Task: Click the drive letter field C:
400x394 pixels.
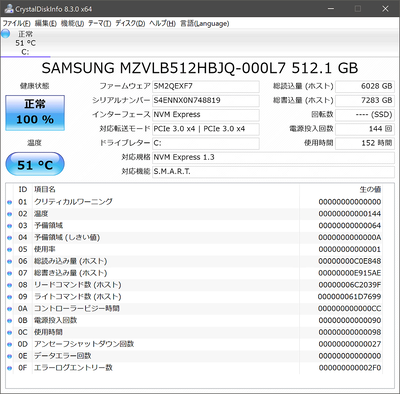Action: click(x=206, y=143)
